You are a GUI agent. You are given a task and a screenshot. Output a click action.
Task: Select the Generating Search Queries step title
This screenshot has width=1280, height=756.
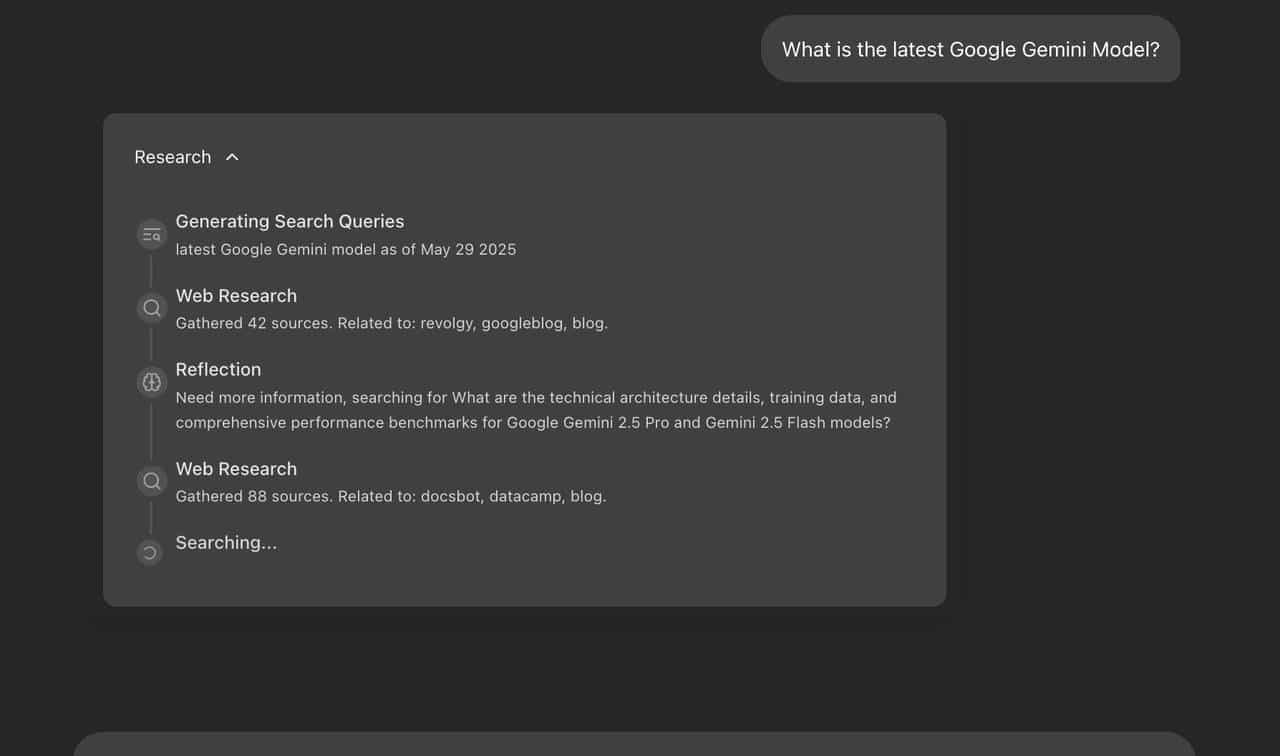[x=290, y=222]
